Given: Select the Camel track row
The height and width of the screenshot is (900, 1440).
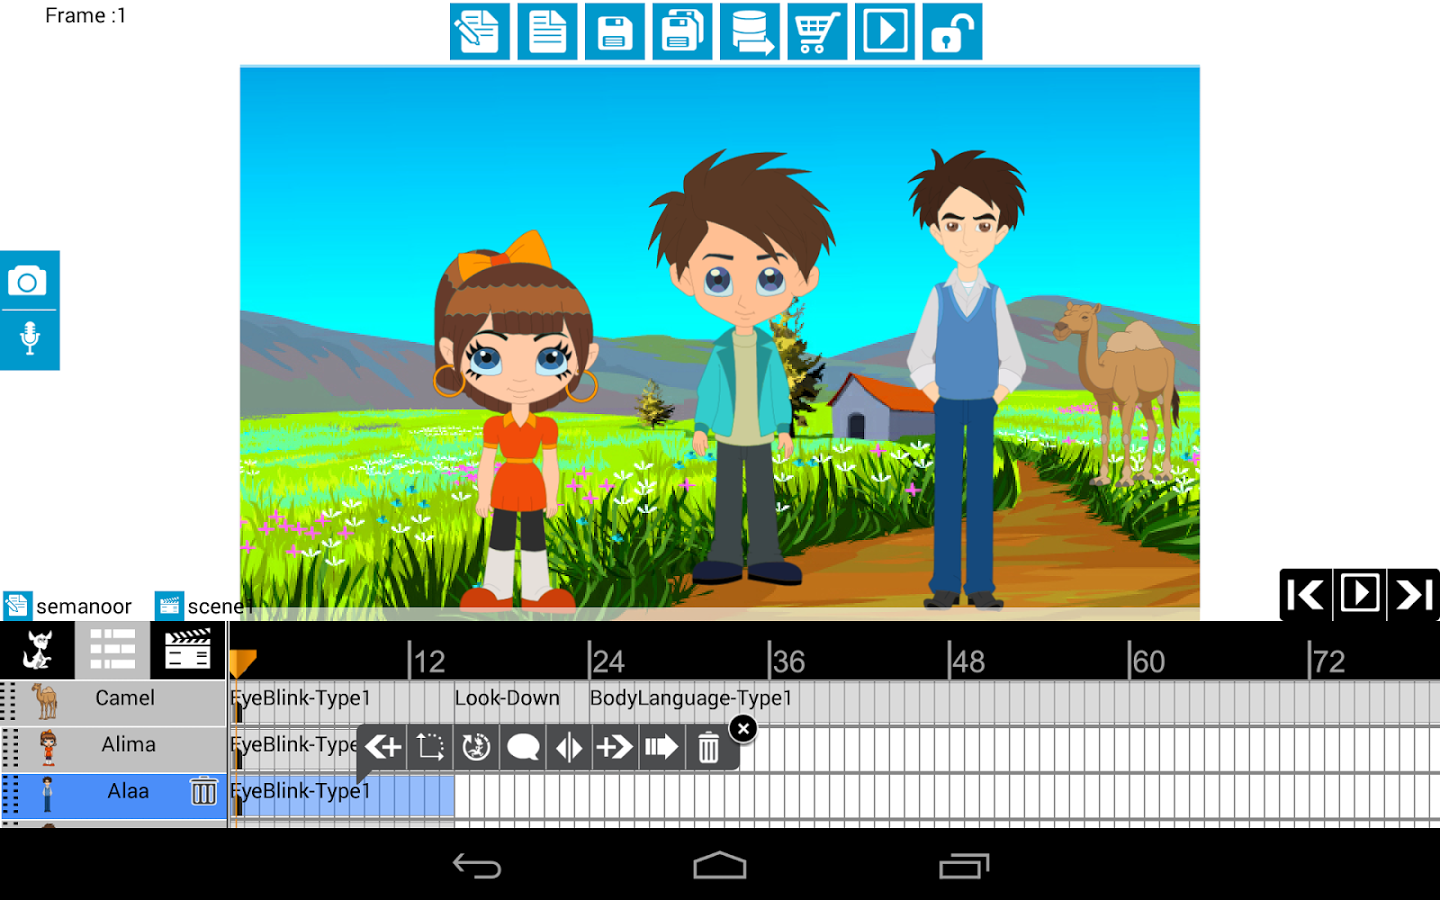Looking at the screenshot, I should coord(113,701).
